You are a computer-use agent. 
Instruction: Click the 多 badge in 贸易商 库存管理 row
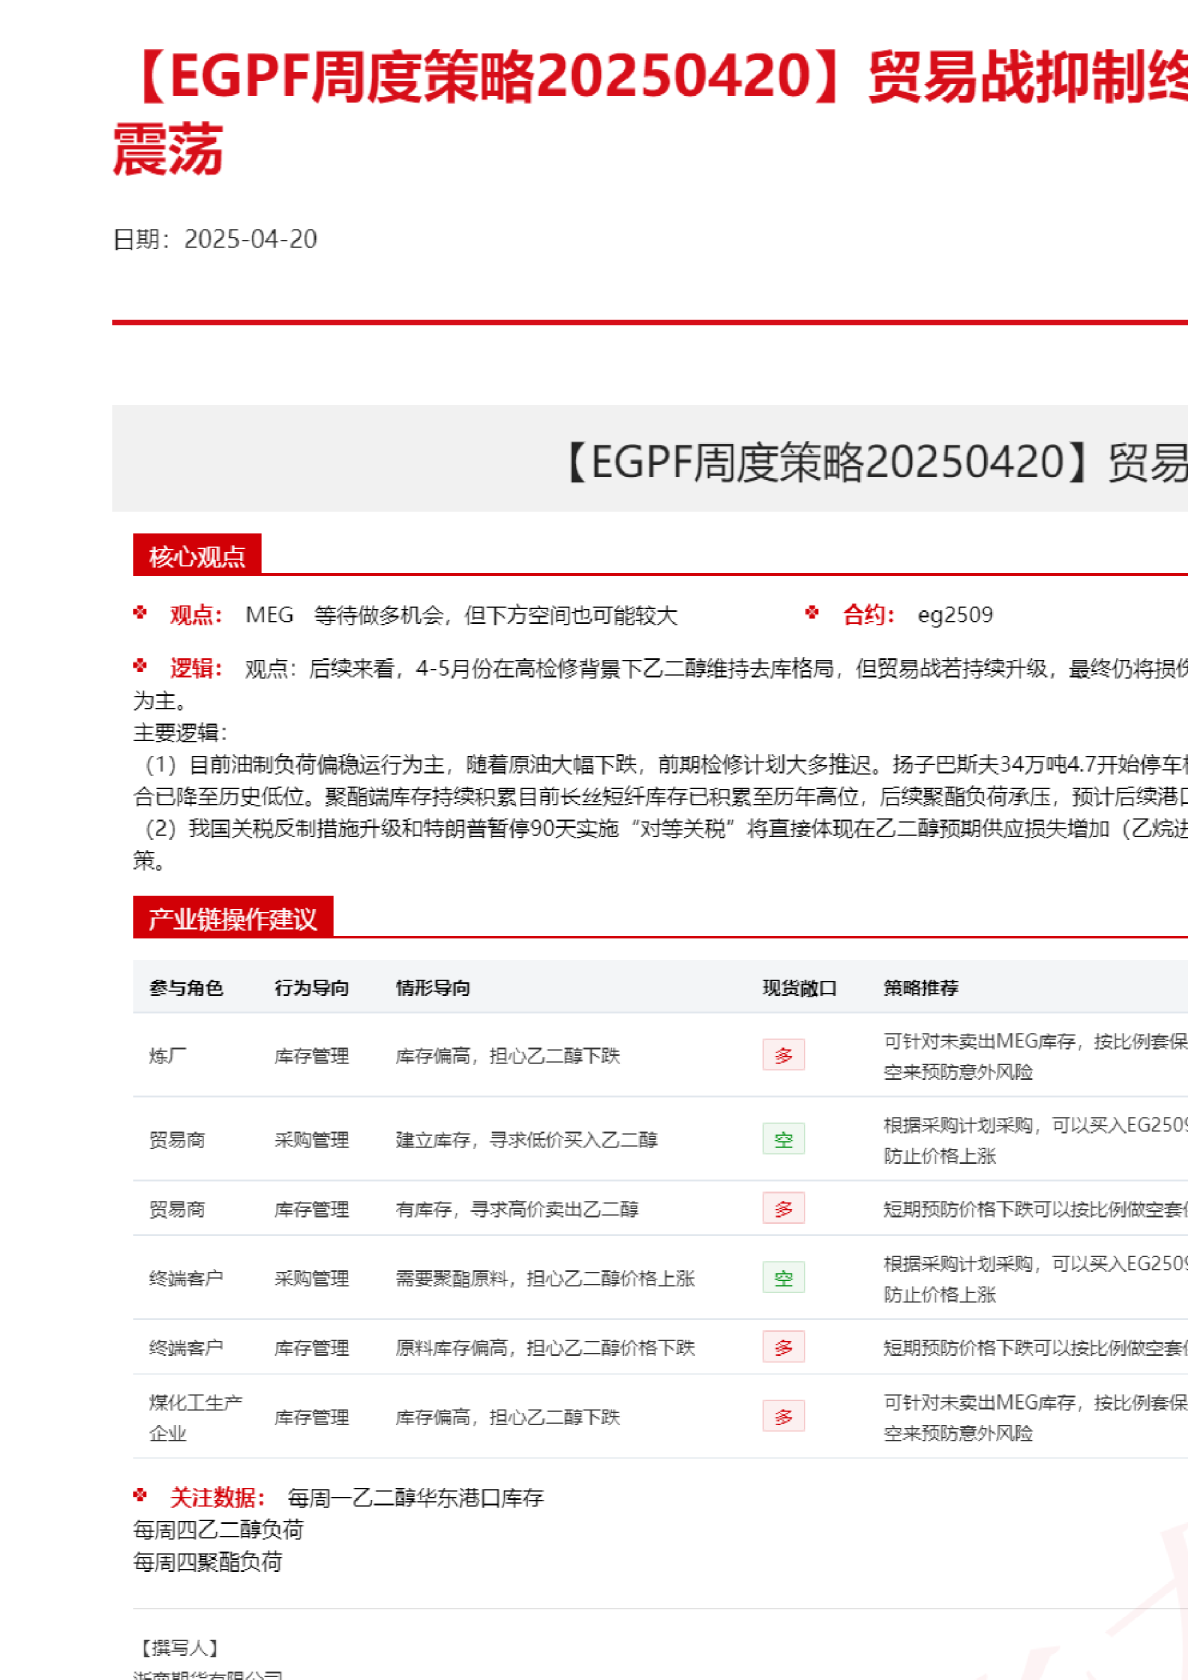(783, 1209)
